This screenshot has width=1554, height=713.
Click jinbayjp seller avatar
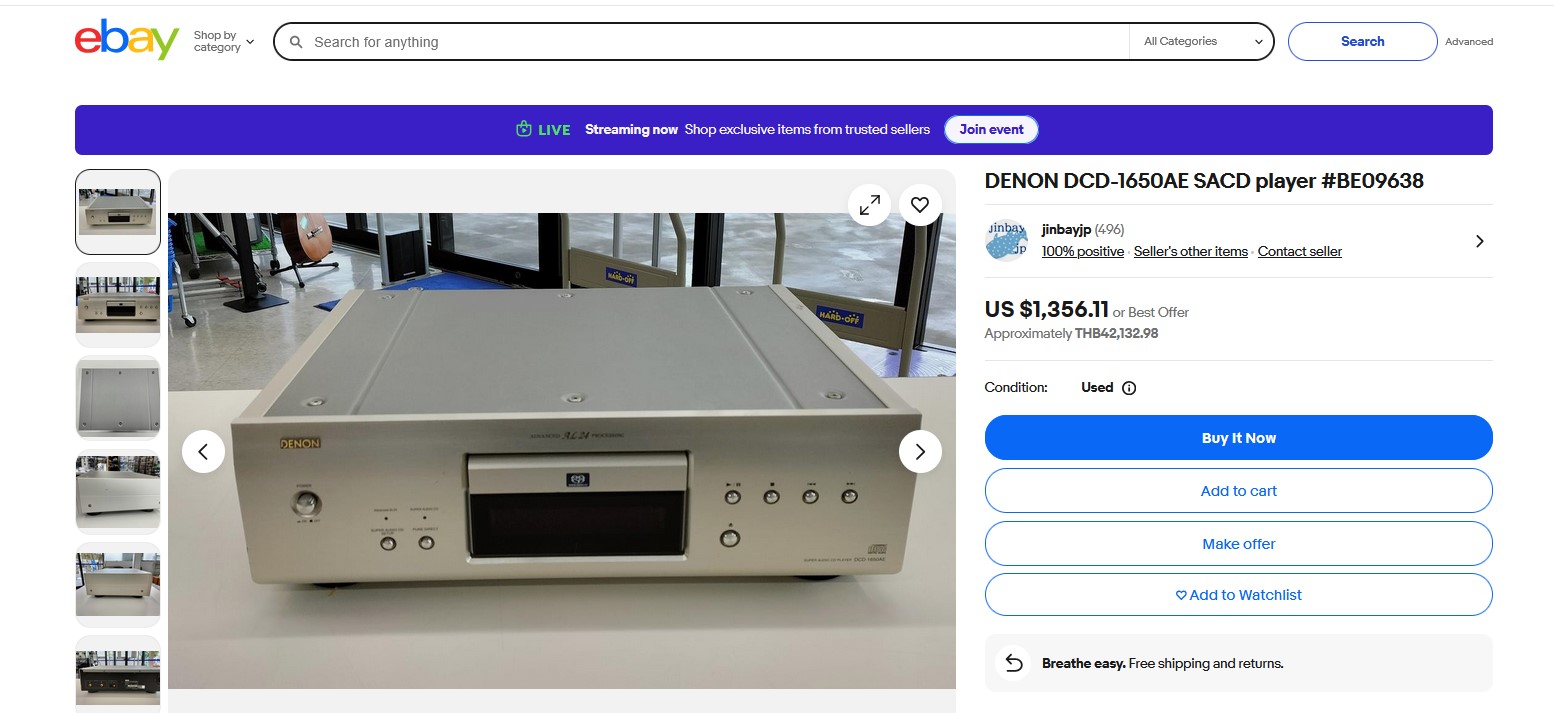[x=1006, y=240]
